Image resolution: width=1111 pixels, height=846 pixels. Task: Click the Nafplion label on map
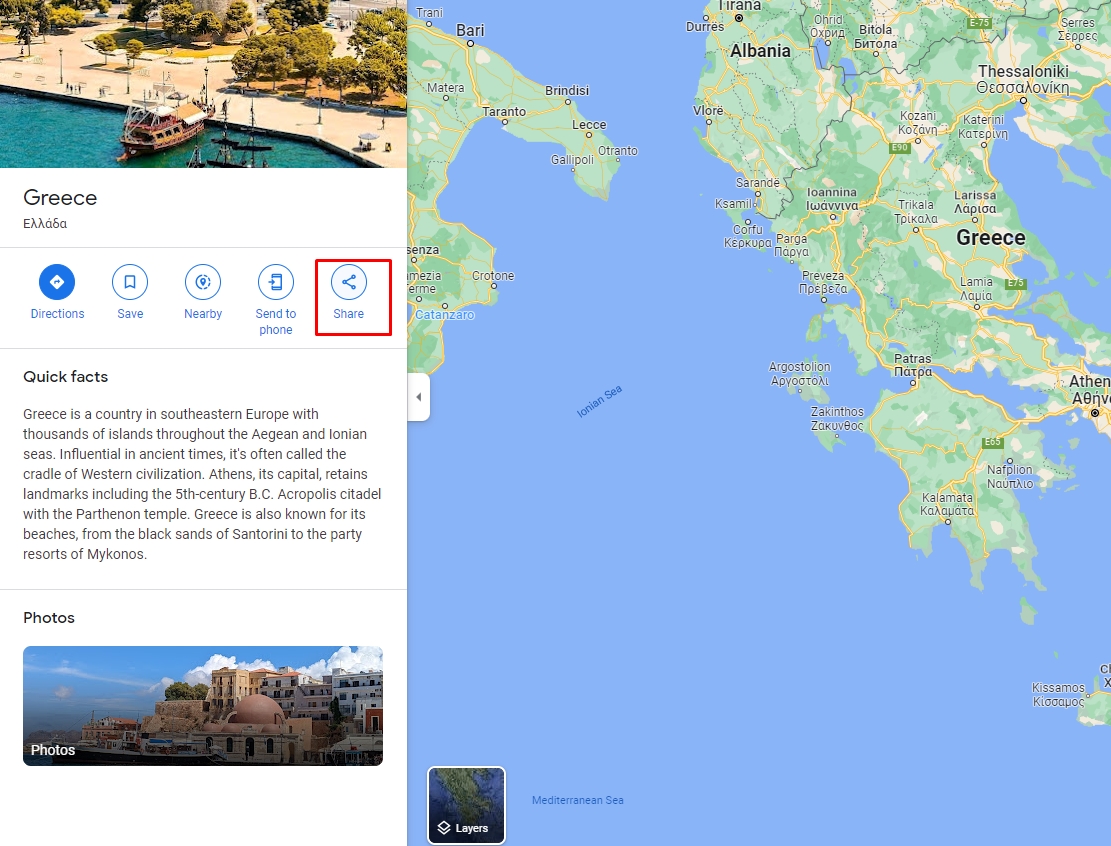pyautogui.click(x=1010, y=476)
